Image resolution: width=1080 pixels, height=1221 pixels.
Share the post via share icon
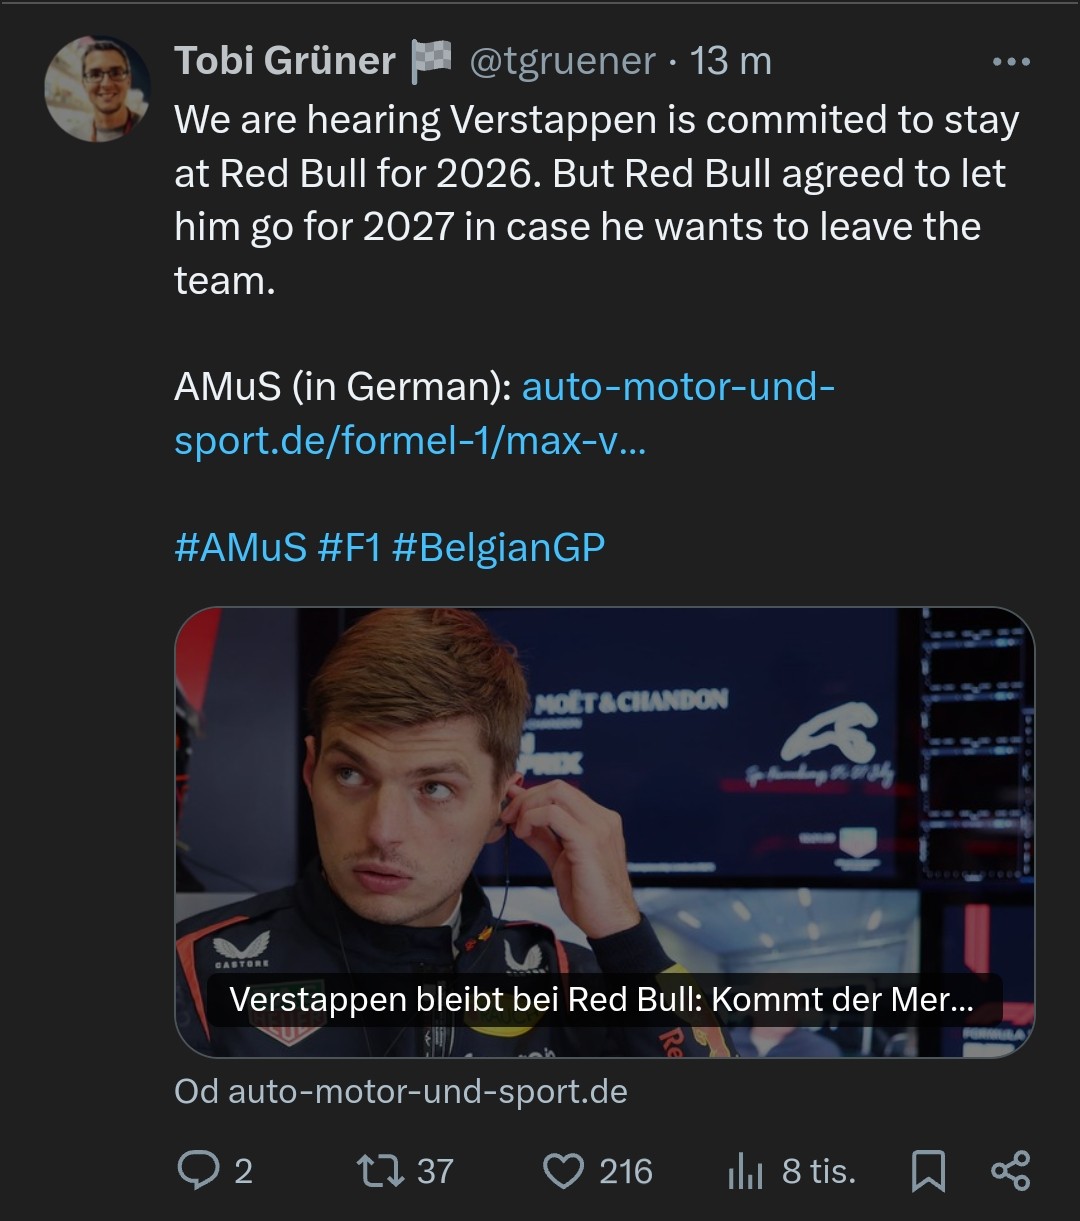pos(1010,1171)
